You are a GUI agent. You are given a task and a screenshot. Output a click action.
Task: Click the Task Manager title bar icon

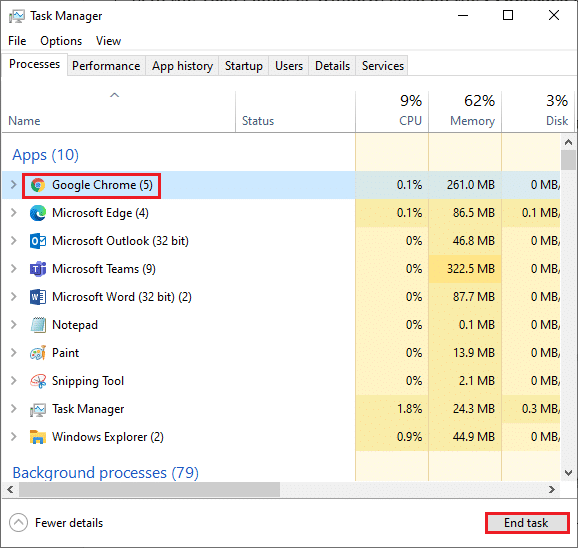coord(17,16)
